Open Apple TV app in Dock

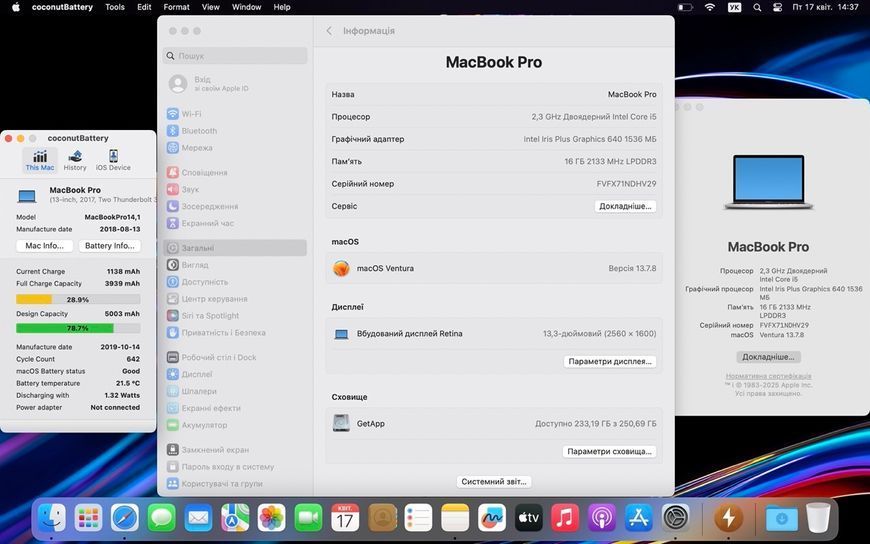click(528, 518)
